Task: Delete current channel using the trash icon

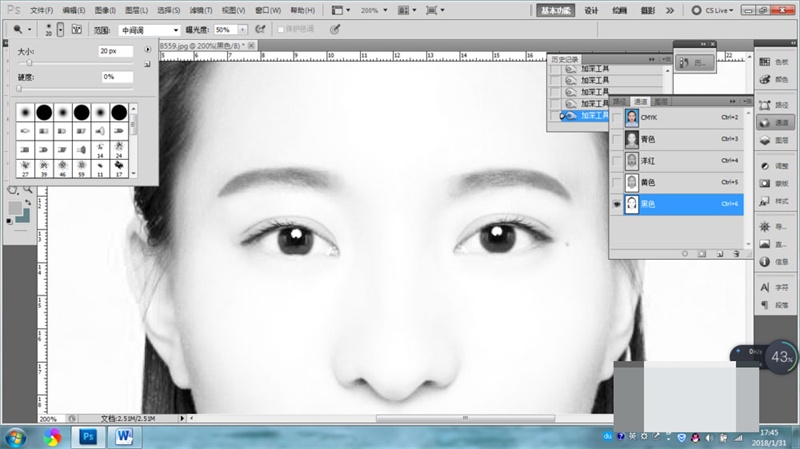Action: pyautogui.click(x=735, y=254)
